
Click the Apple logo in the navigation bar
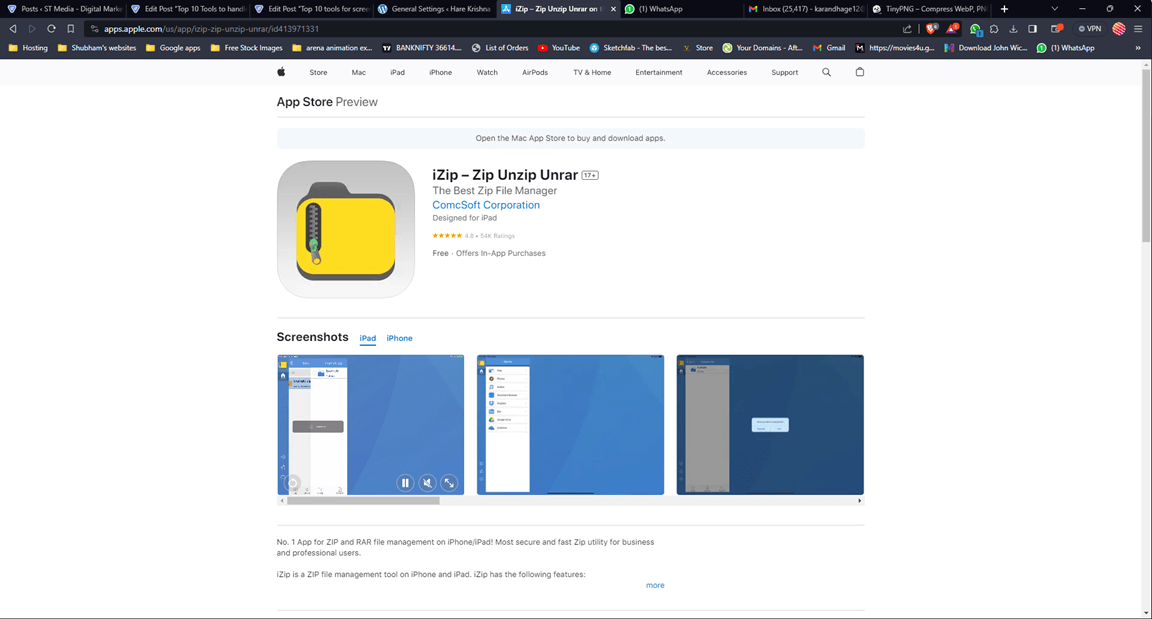pyautogui.click(x=281, y=72)
